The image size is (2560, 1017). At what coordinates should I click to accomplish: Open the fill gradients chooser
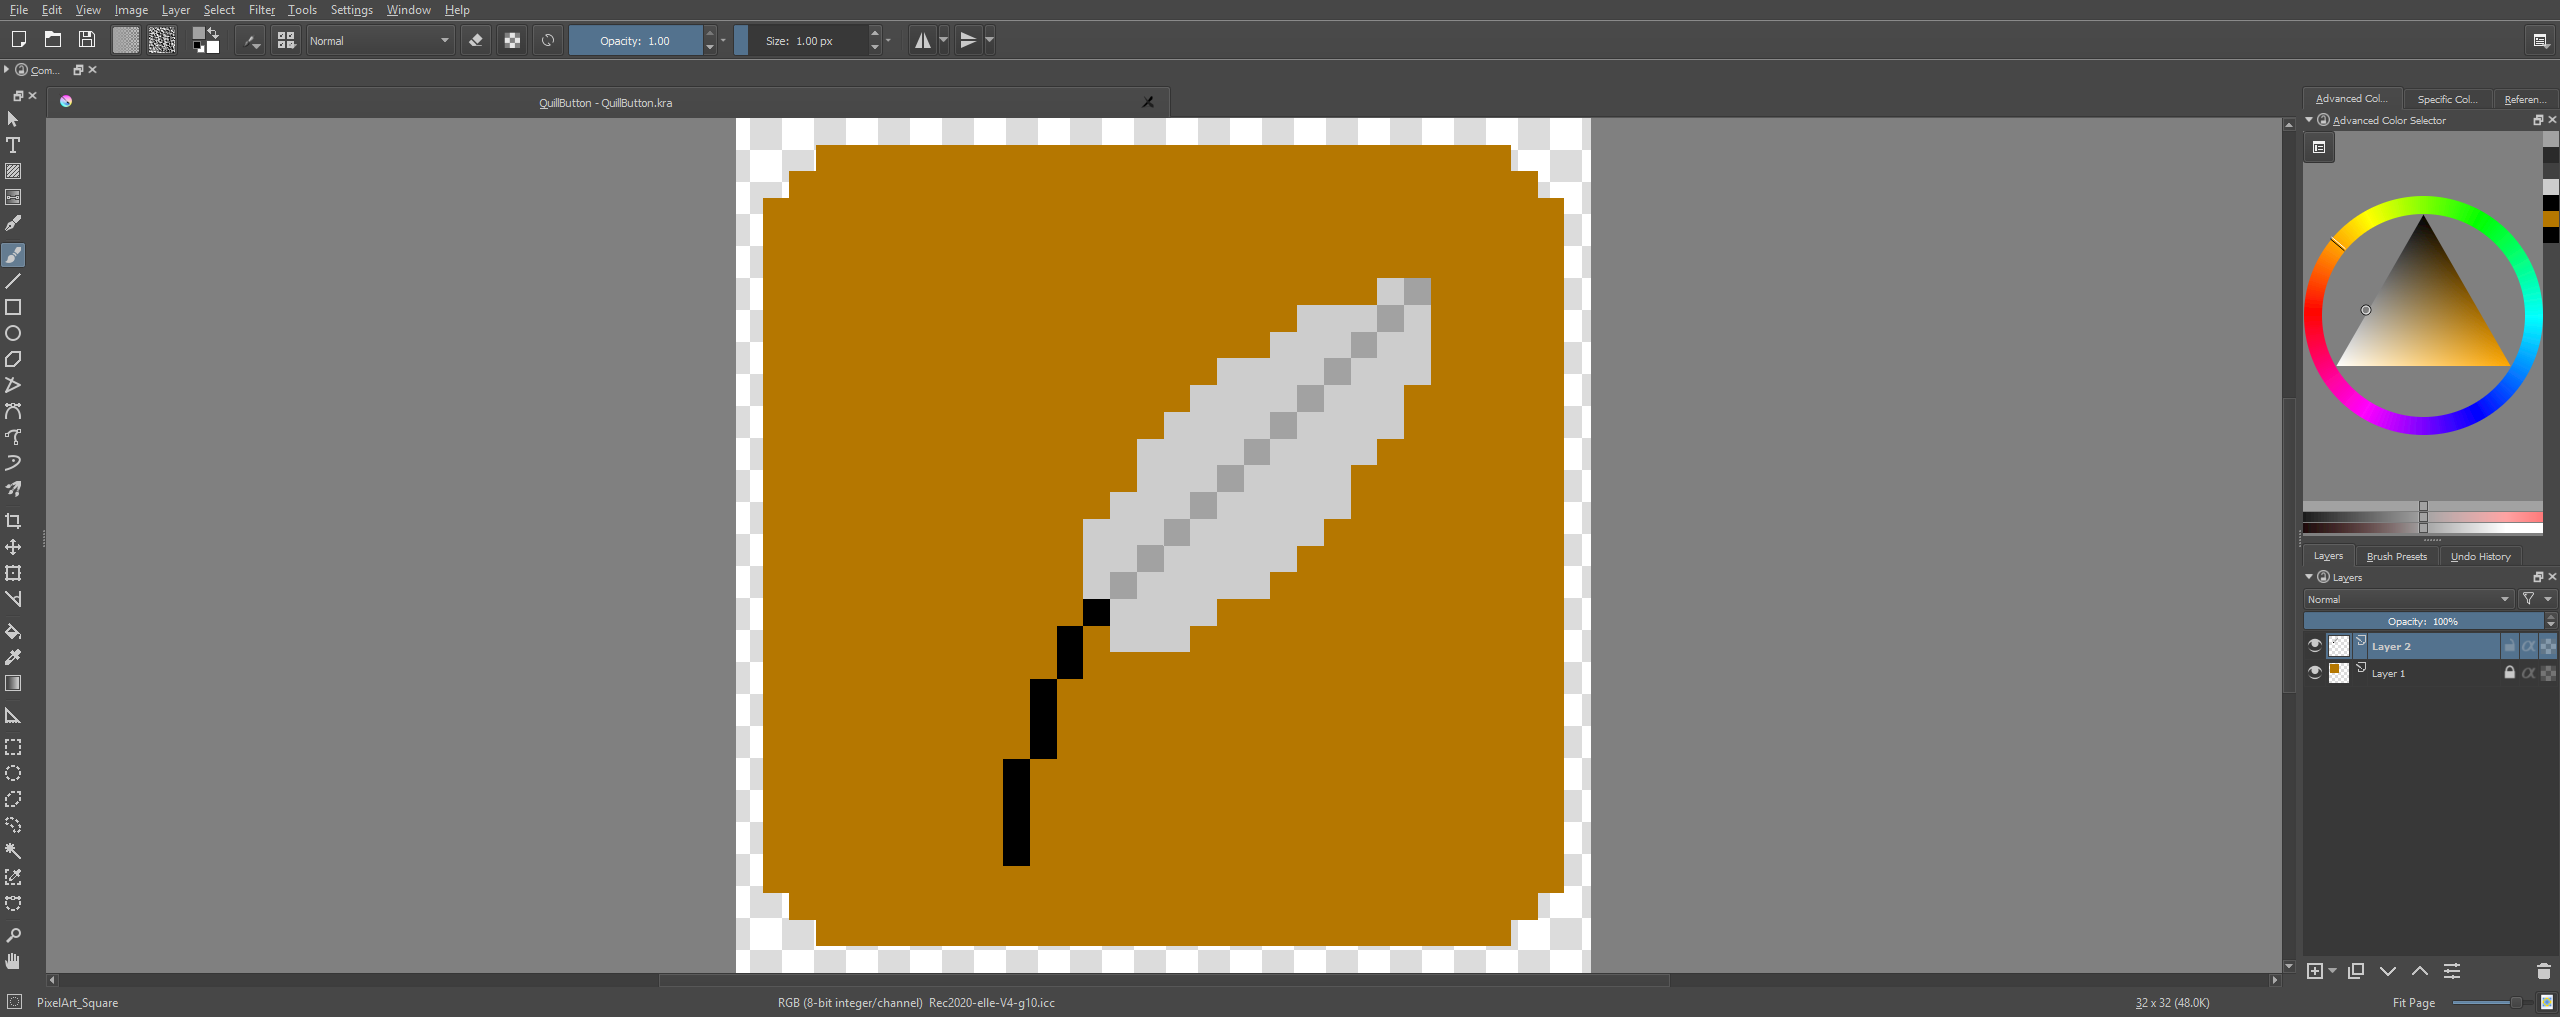[x=126, y=40]
